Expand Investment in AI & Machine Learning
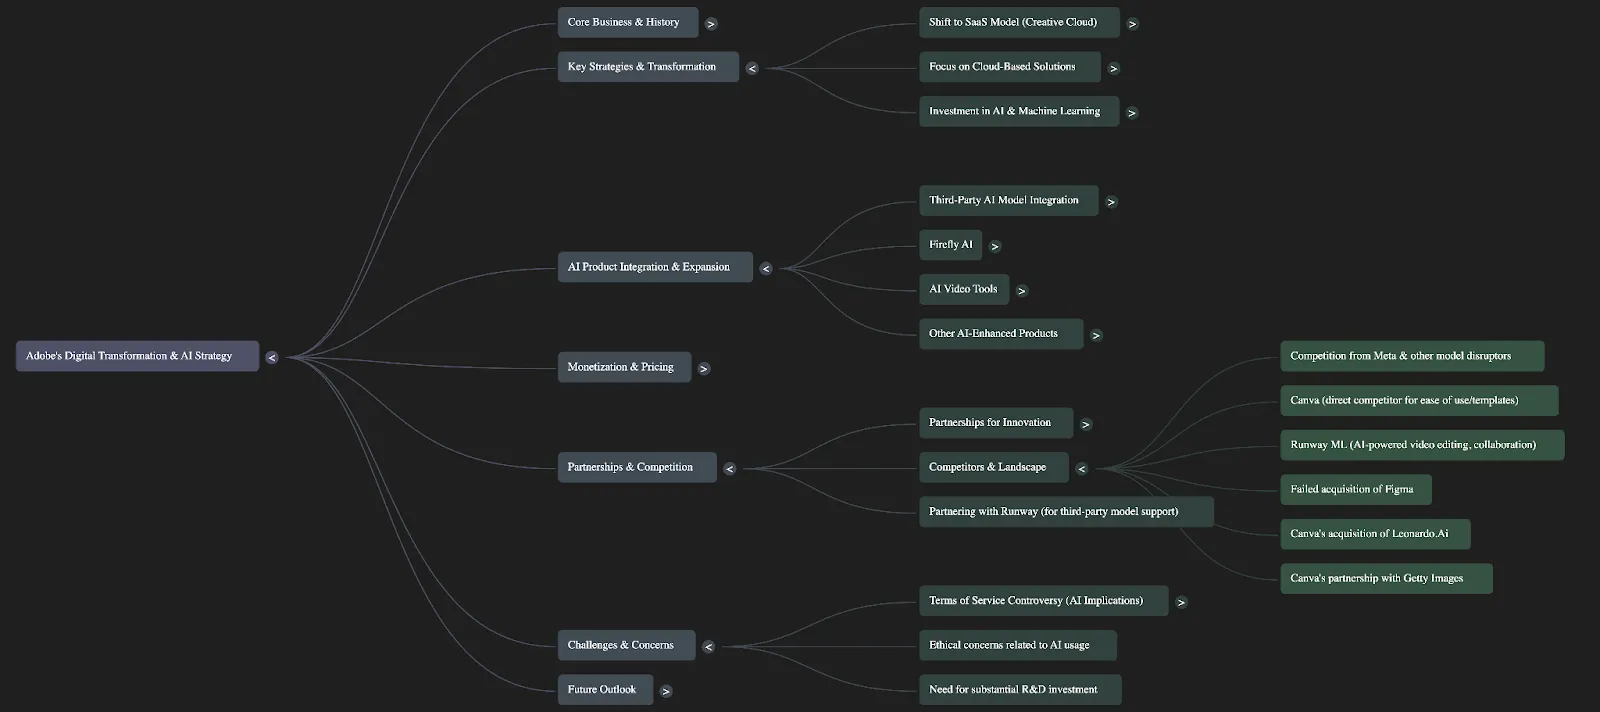This screenshot has width=1600, height=712. 1132,113
